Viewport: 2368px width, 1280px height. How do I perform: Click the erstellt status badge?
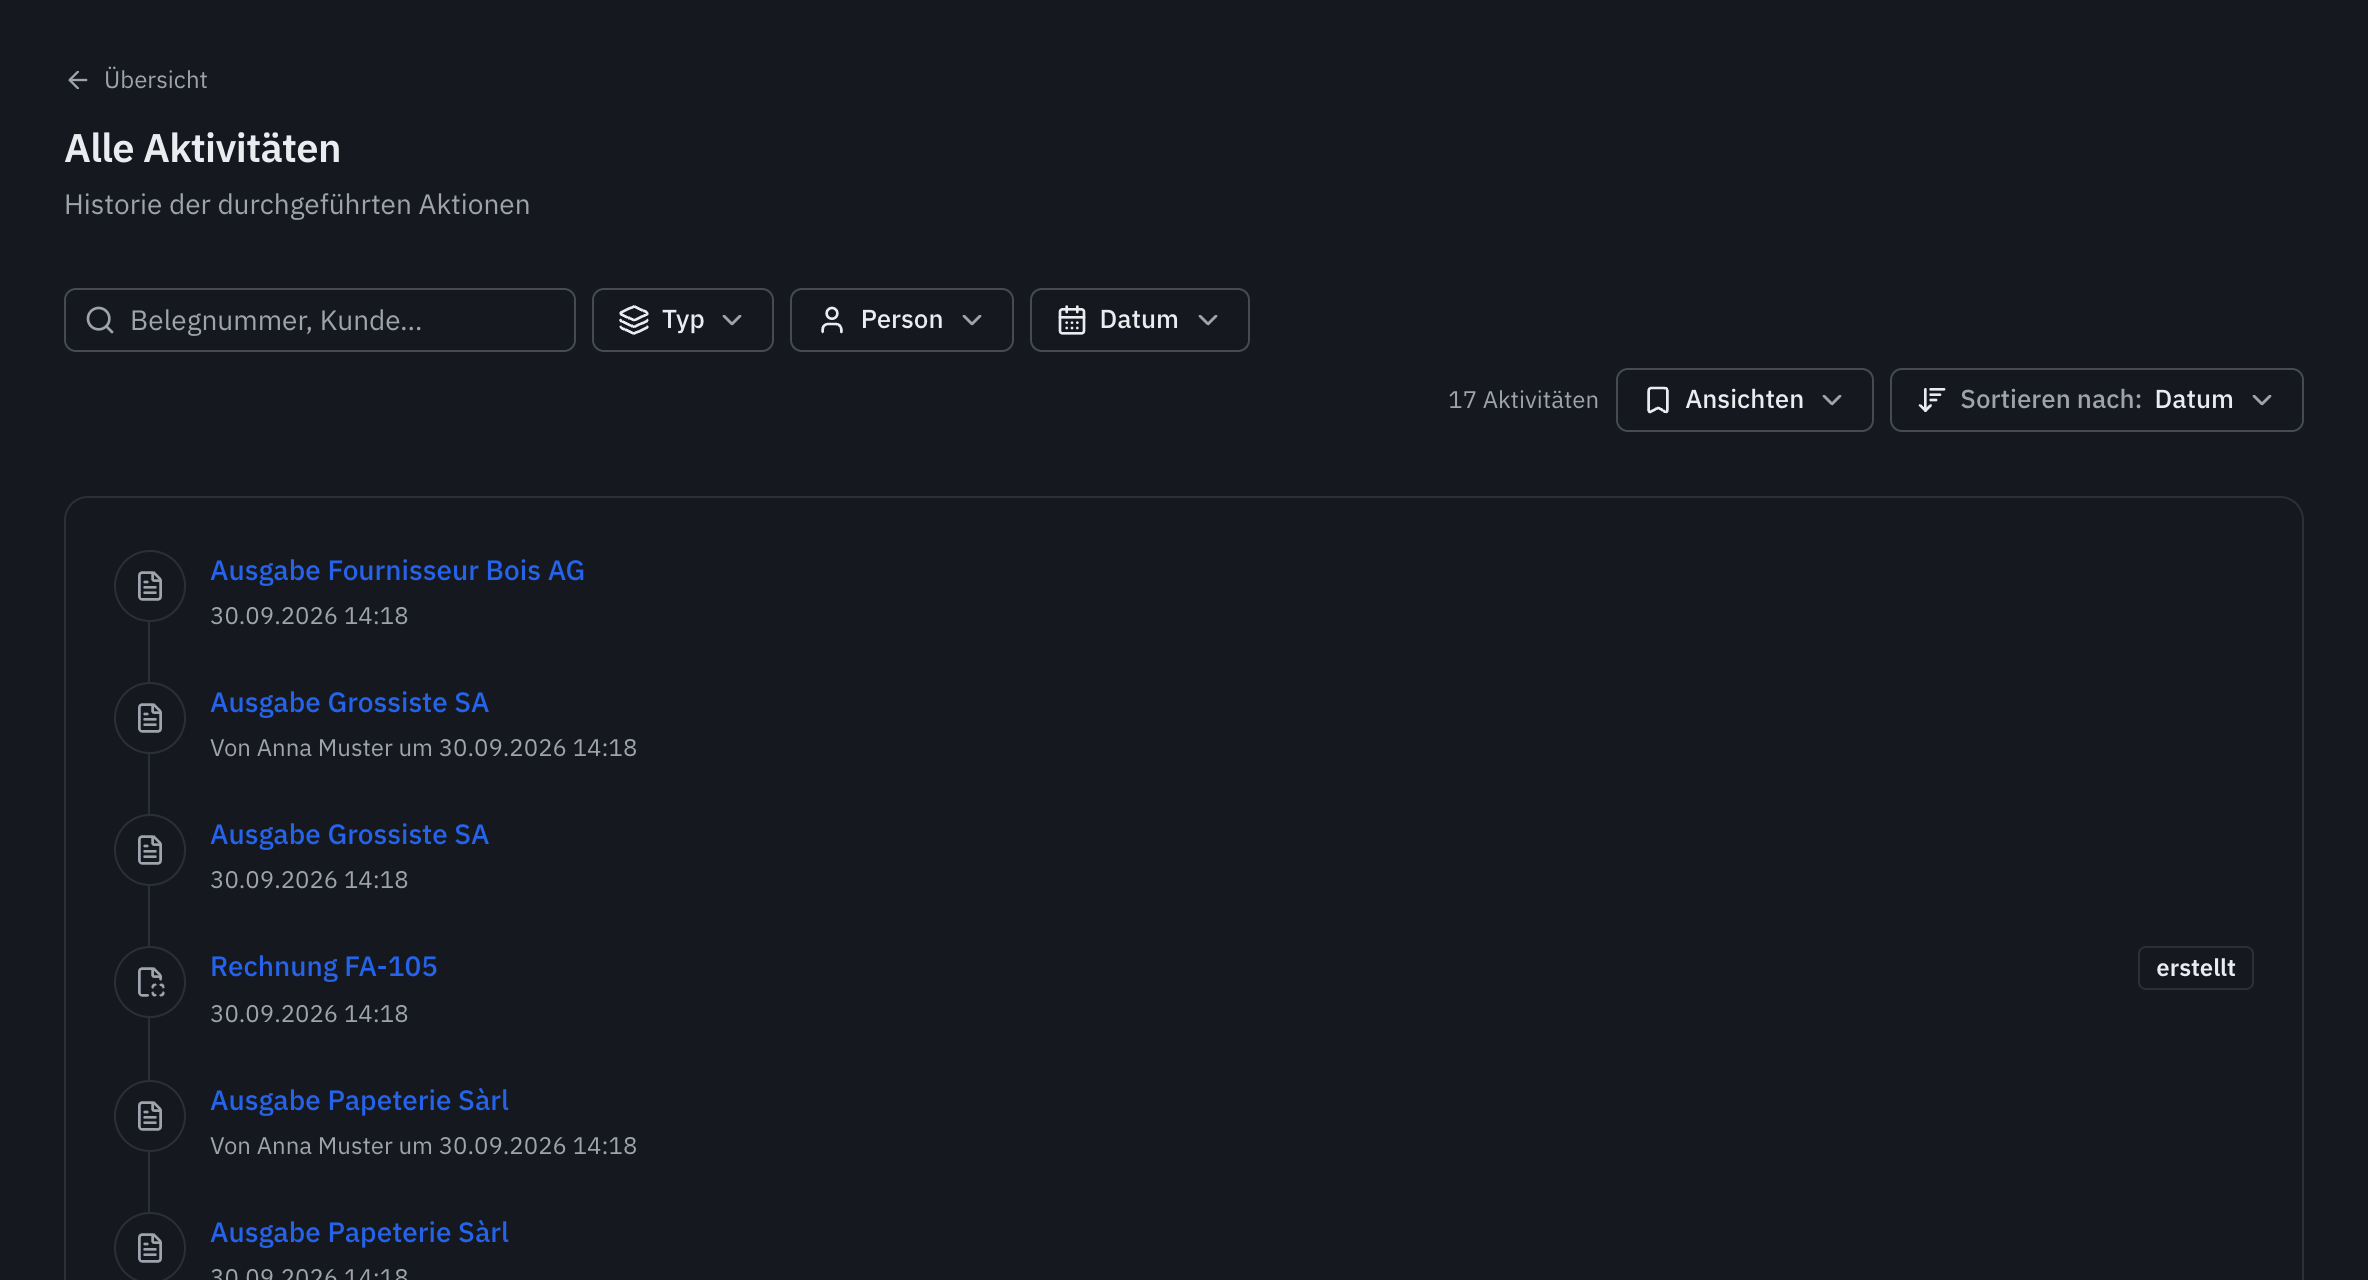[x=2196, y=968]
